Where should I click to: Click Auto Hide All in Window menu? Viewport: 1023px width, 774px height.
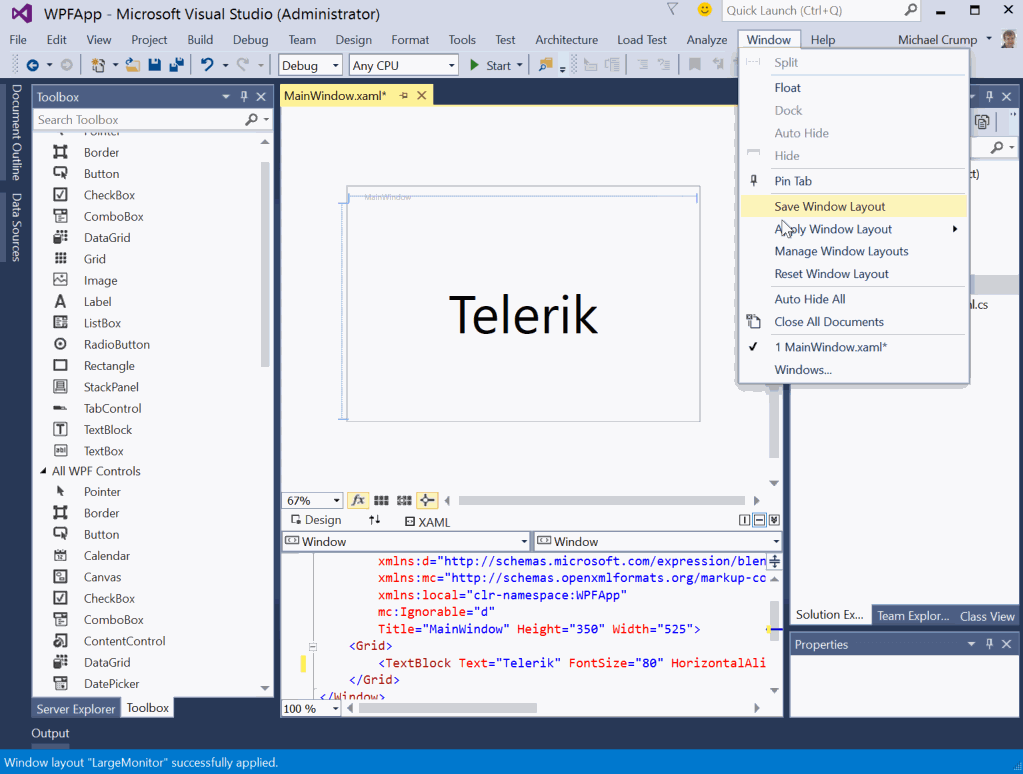tap(853, 300)
